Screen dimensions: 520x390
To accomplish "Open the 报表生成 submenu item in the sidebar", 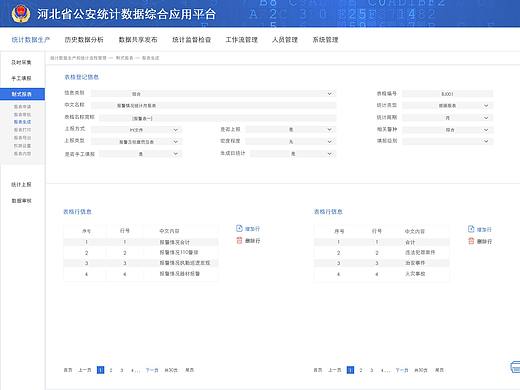I will pyautogui.click(x=22, y=122).
